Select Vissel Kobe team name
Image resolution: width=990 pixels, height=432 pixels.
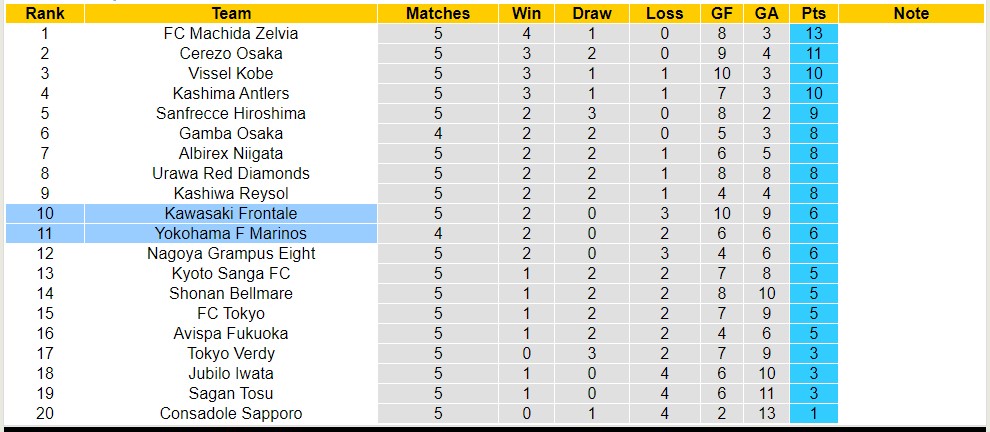231,73
